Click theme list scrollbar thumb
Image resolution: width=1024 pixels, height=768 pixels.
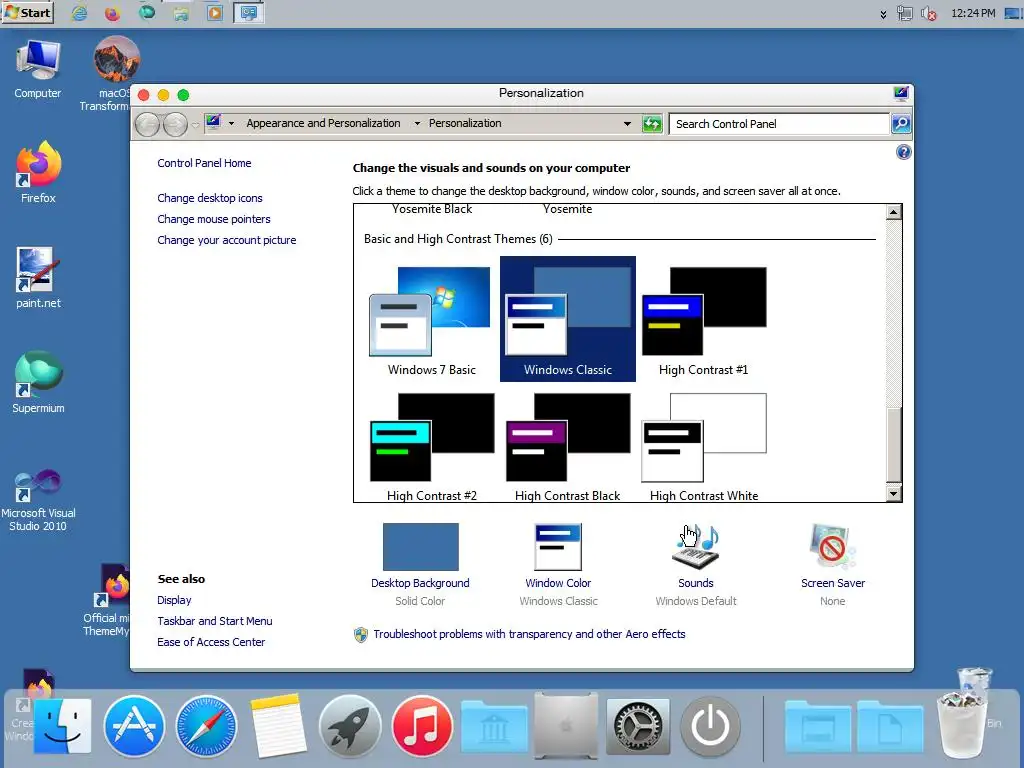(x=894, y=445)
